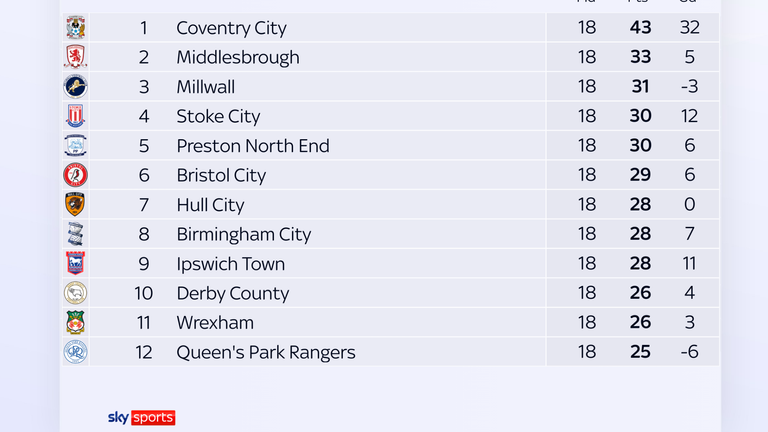
Task: Open the Middlesbrough team name link
Action: (237, 57)
